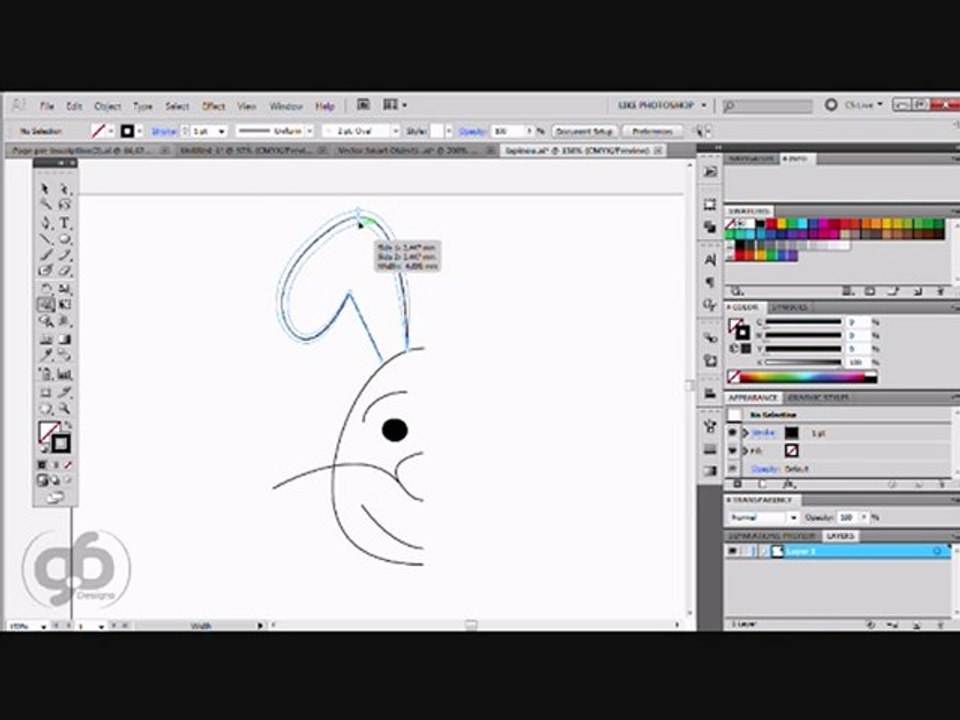Toggle Fill visibility eye in Appearance panel
Image resolution: width=960 pixels, height=720 pixels.
[x=732, y=451]
